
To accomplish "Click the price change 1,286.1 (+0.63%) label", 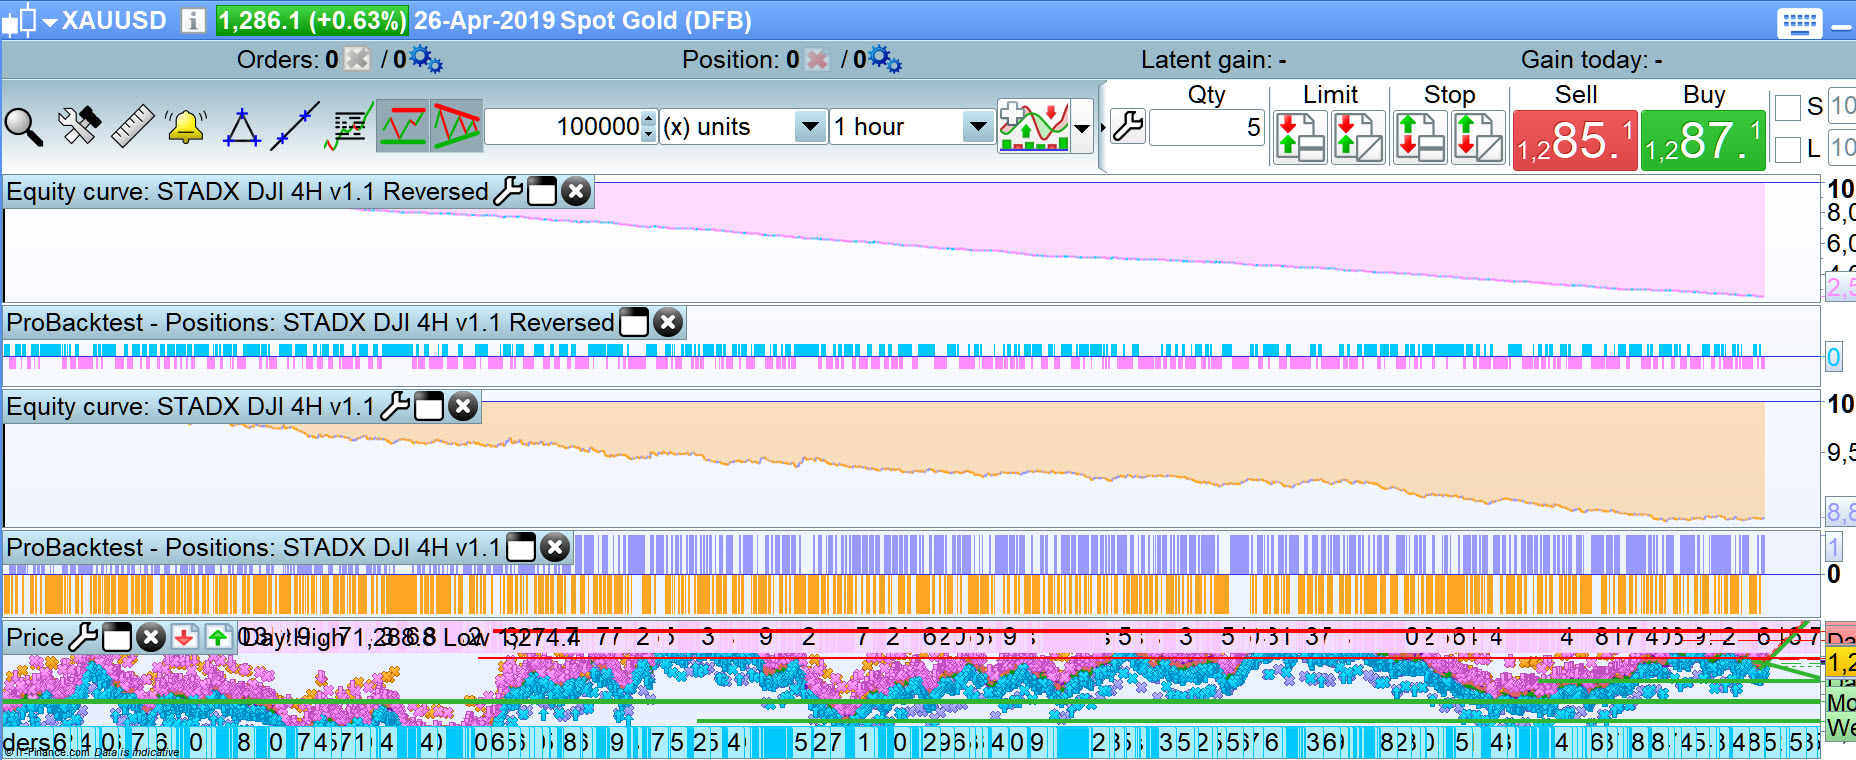I will [312, 21].
